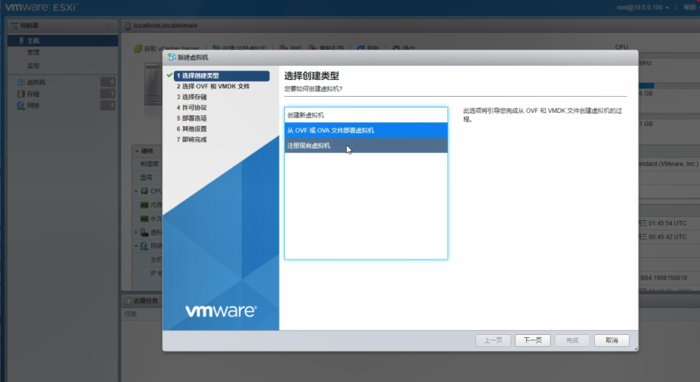The width and height of the screenshot is (700, 382).
Task: Select 创建新虚拟机 creation type
Action: (366, 115)
